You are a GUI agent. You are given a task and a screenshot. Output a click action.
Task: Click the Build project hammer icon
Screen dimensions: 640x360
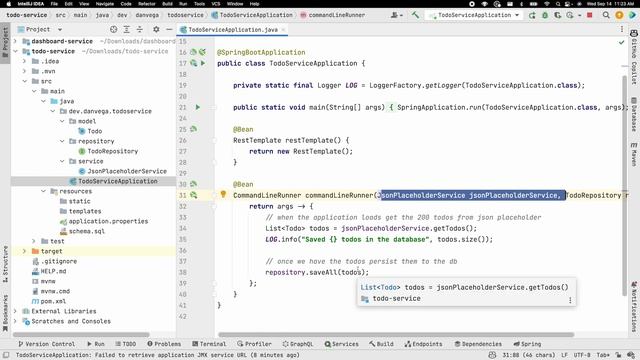(x=416, y=15)
